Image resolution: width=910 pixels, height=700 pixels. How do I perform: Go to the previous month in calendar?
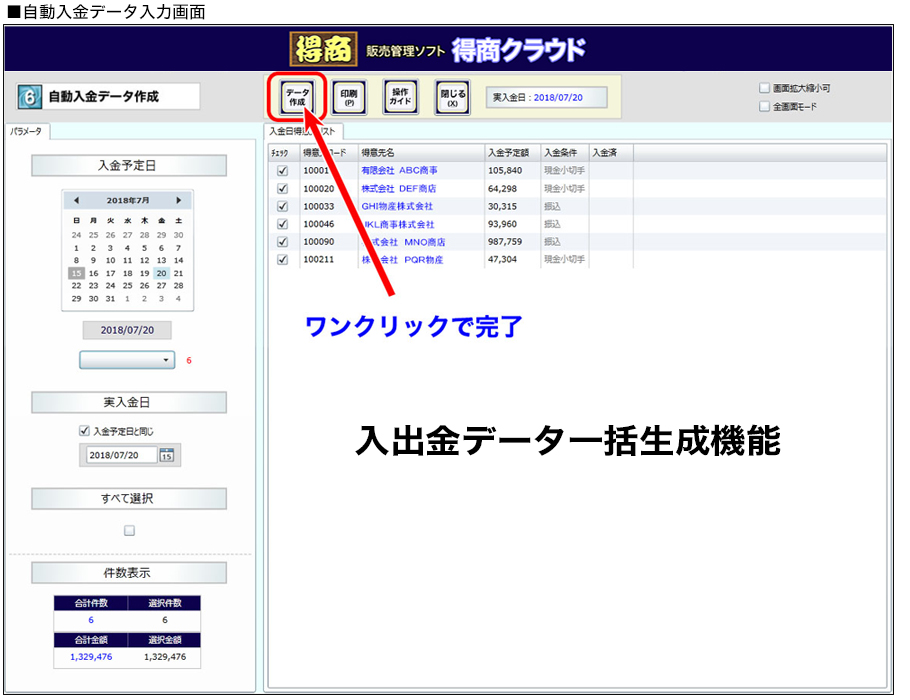click(x=76, y=200)
